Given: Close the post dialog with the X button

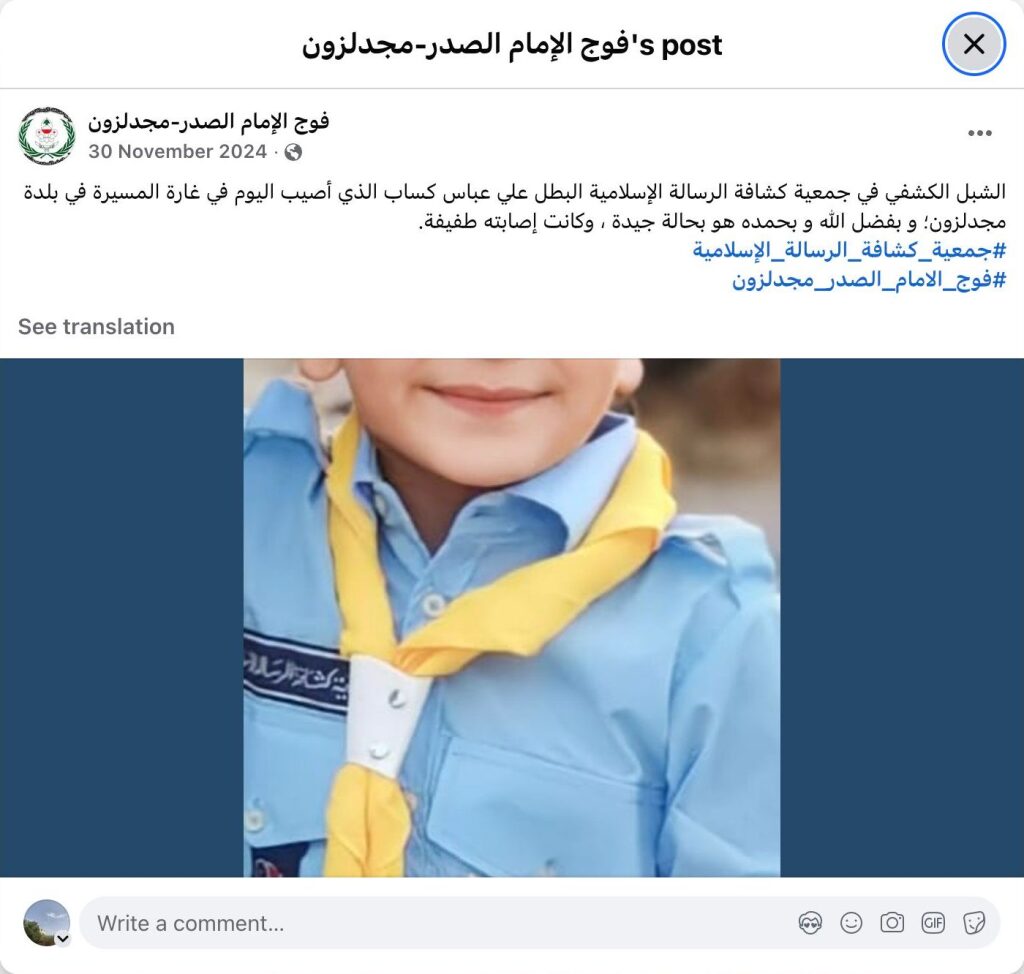Looking at the screenshot, I should (973, 44).
